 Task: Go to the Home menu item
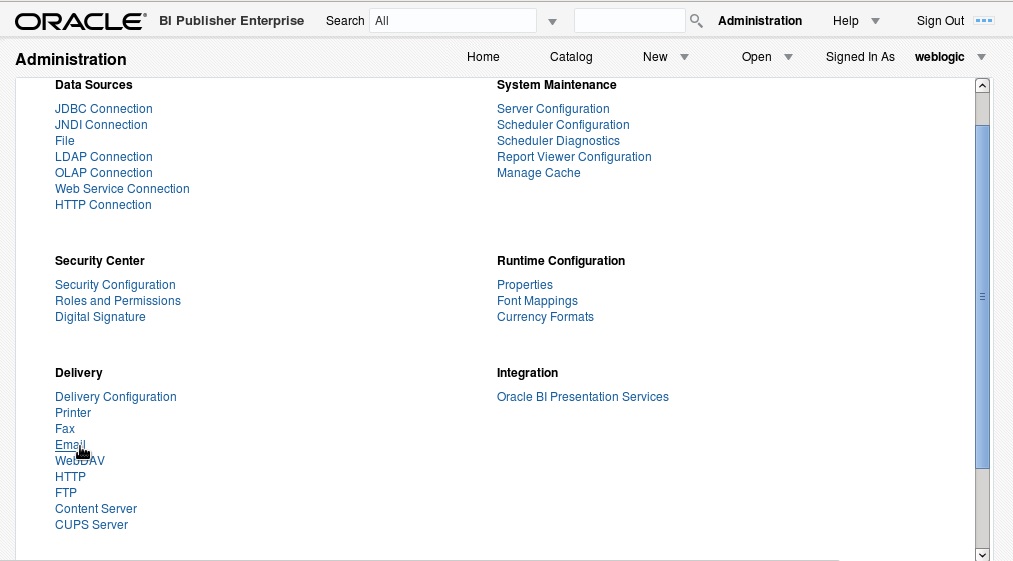tap(483, 57)
